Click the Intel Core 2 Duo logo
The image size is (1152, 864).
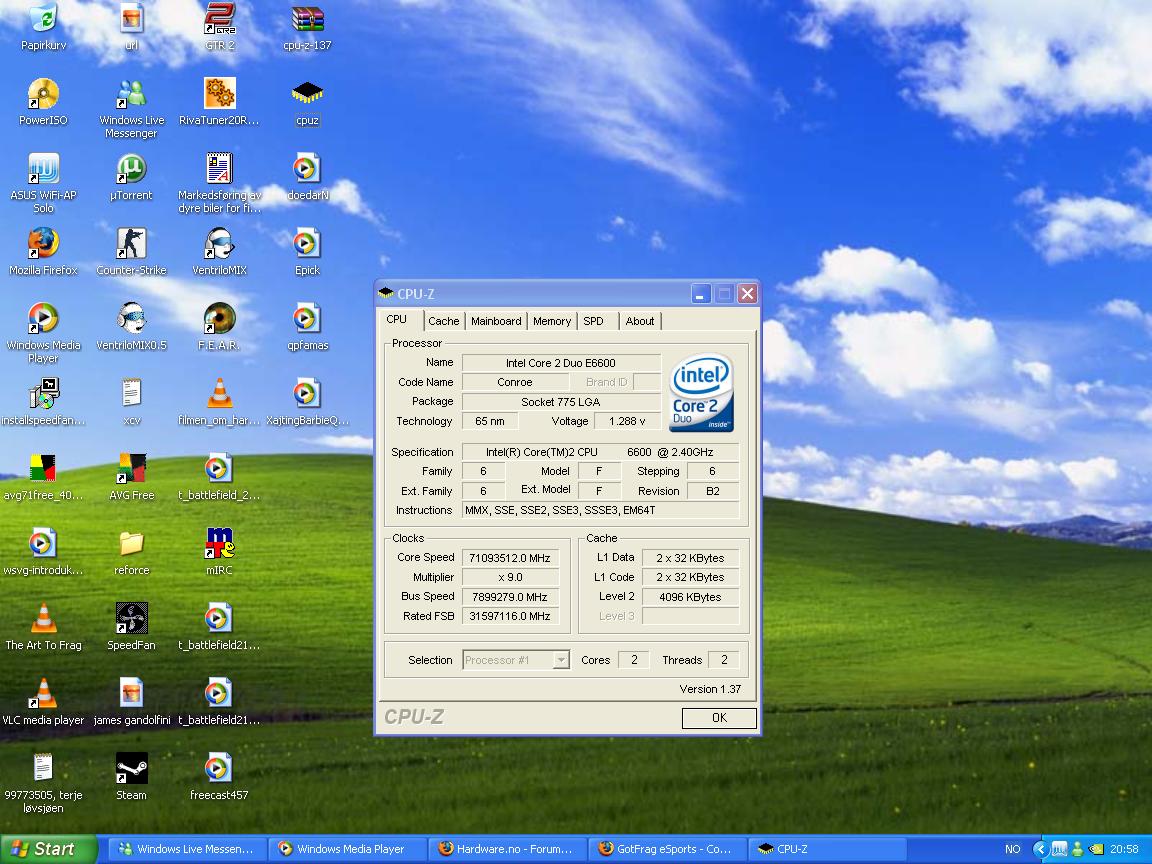[702, 392]
